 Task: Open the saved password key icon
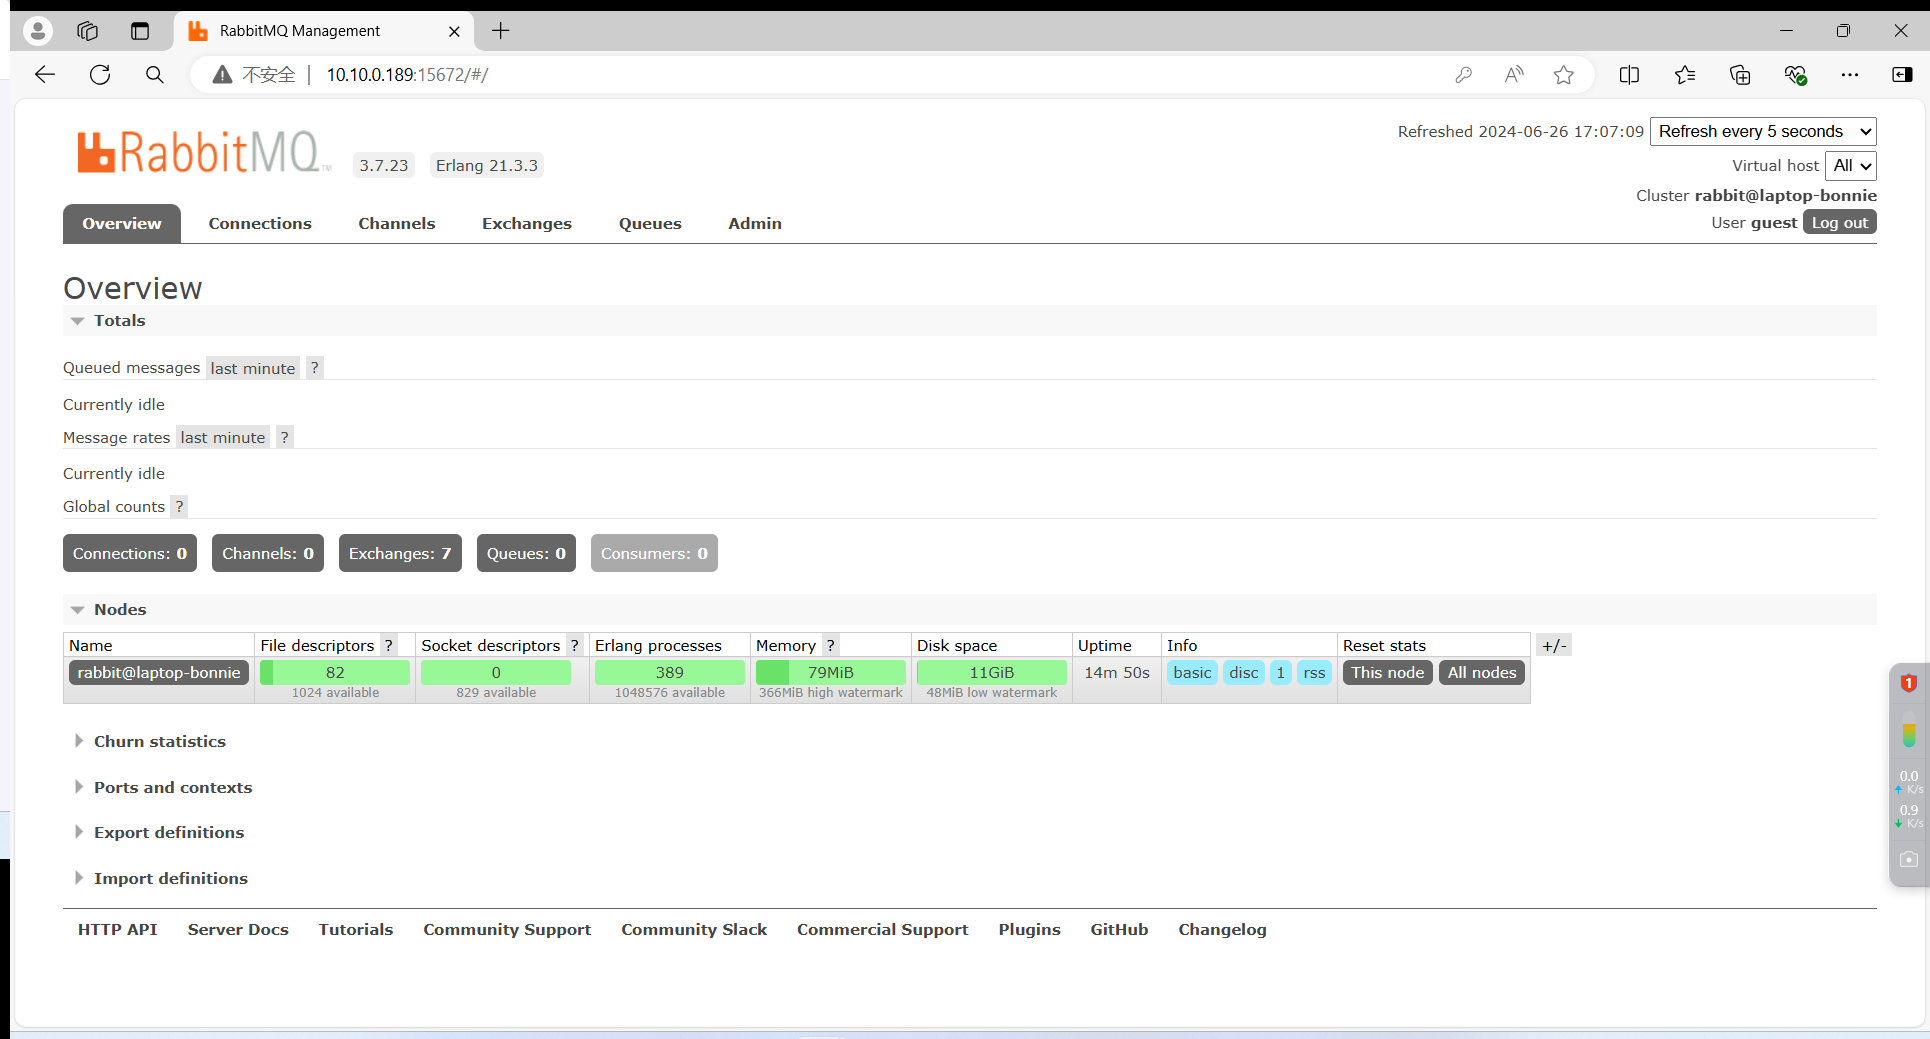click(1463, 75)
